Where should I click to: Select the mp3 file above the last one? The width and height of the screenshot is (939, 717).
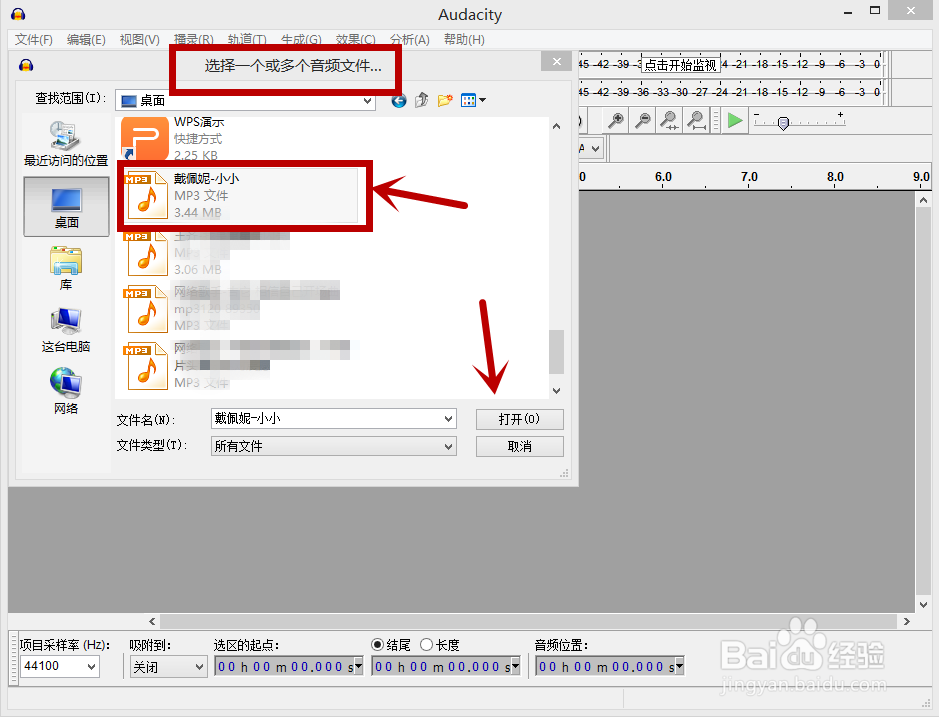(x=231, y=308)
